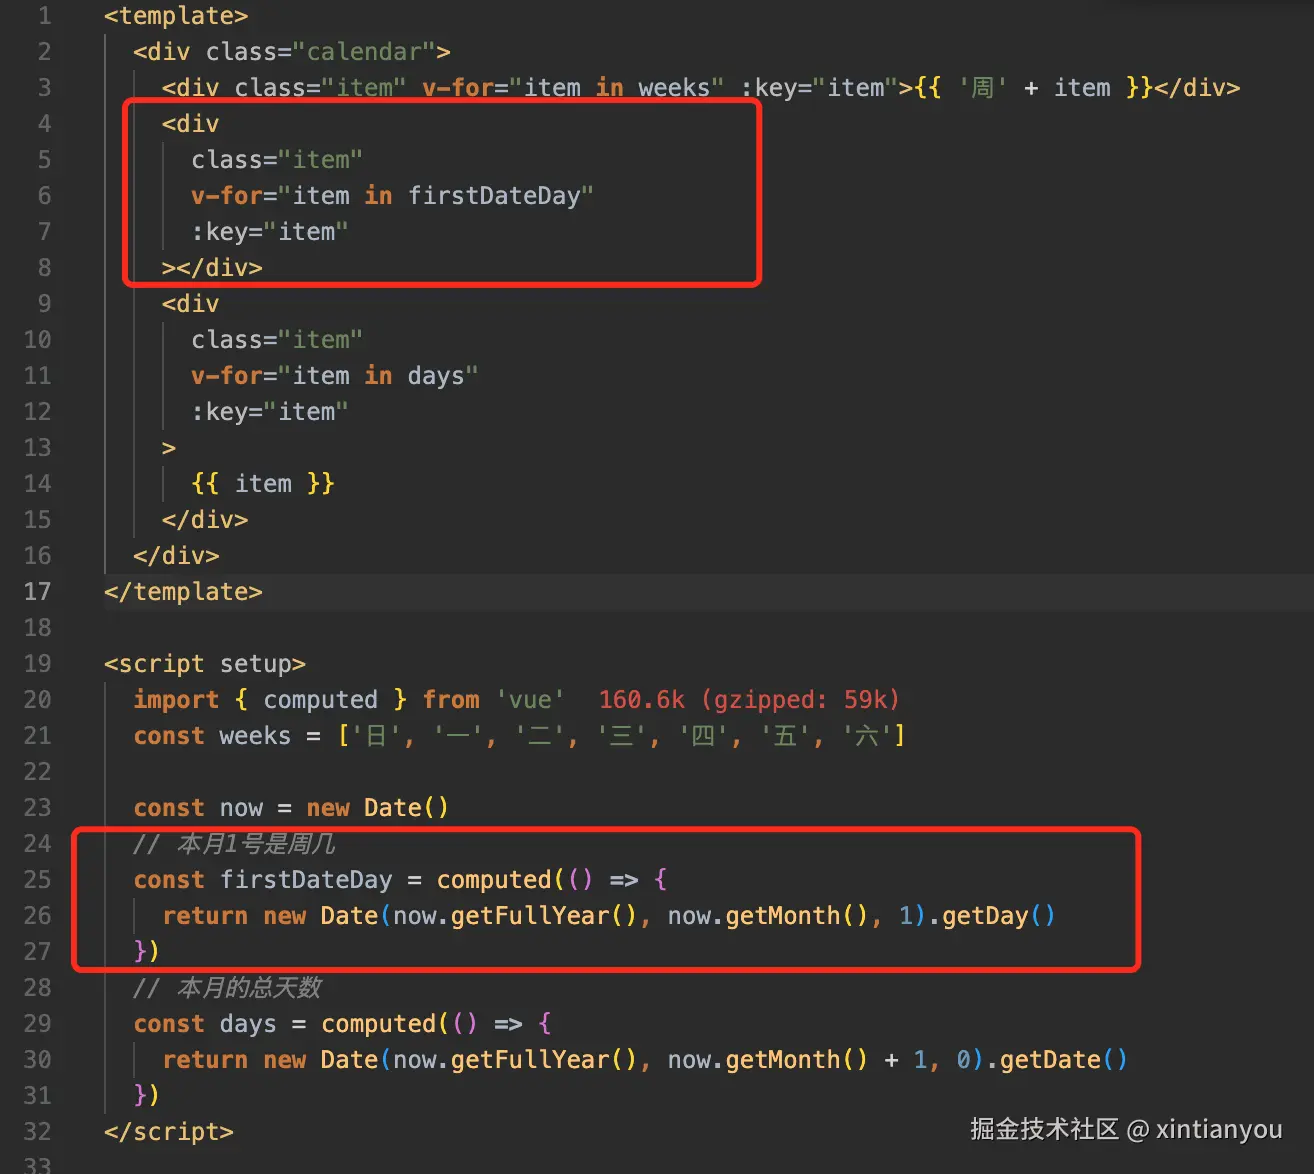The image size is (1314, 1174).
Task: Click "computed" call on line 25
Action: 494,880
